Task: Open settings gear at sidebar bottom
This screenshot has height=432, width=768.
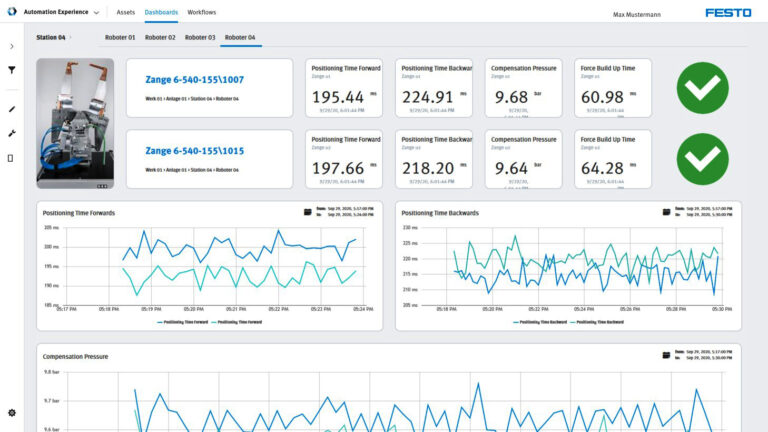Action: pos(12,412)
